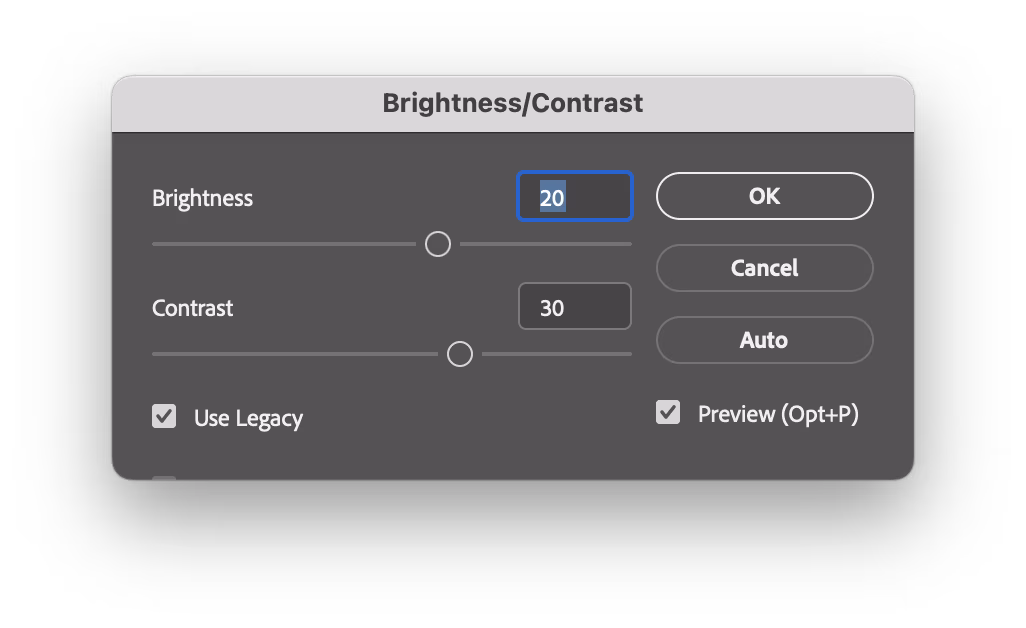This screenshot has width=1026, height=628.
Task: Click the partially hidden checkbox below Use Legacy
Action: [164, 478]
